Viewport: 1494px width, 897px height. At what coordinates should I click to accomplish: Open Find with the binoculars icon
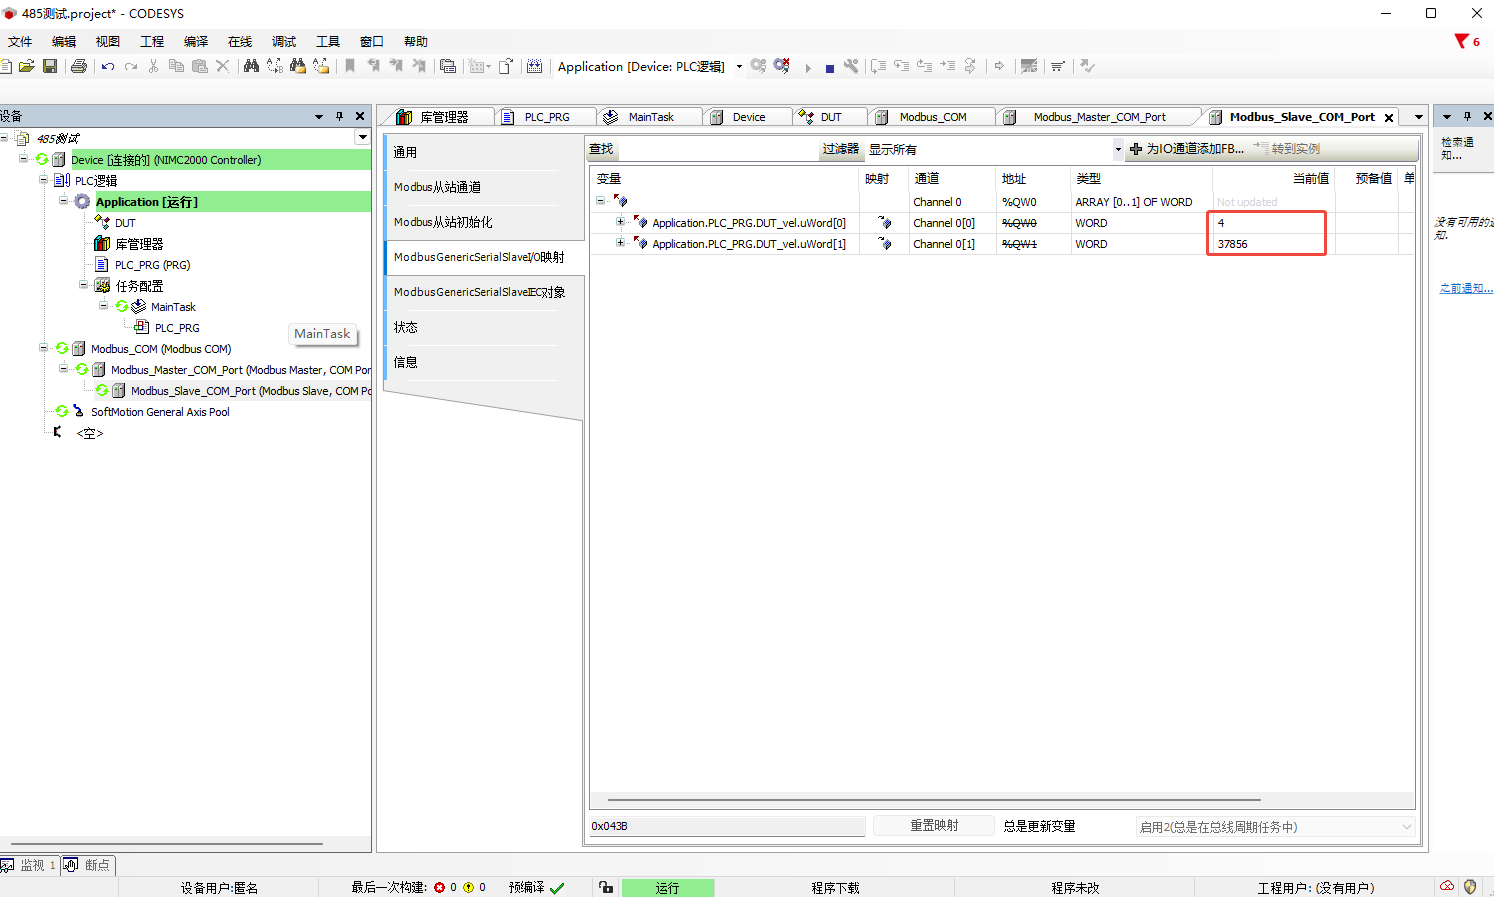(251, 66)
